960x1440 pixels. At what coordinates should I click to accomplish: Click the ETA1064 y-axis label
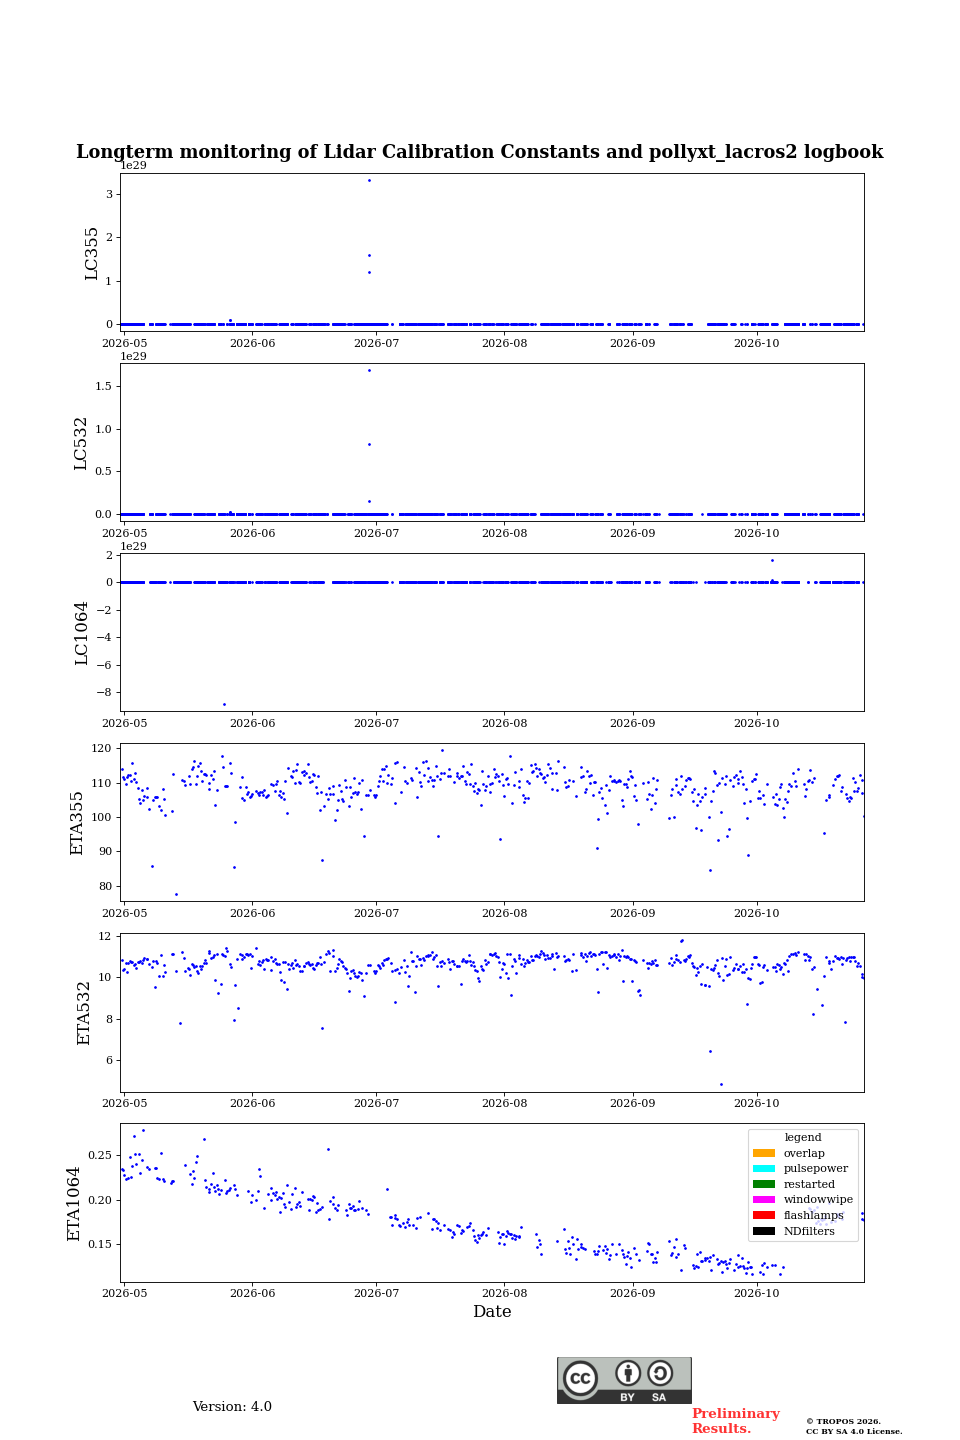[74, 1203]
